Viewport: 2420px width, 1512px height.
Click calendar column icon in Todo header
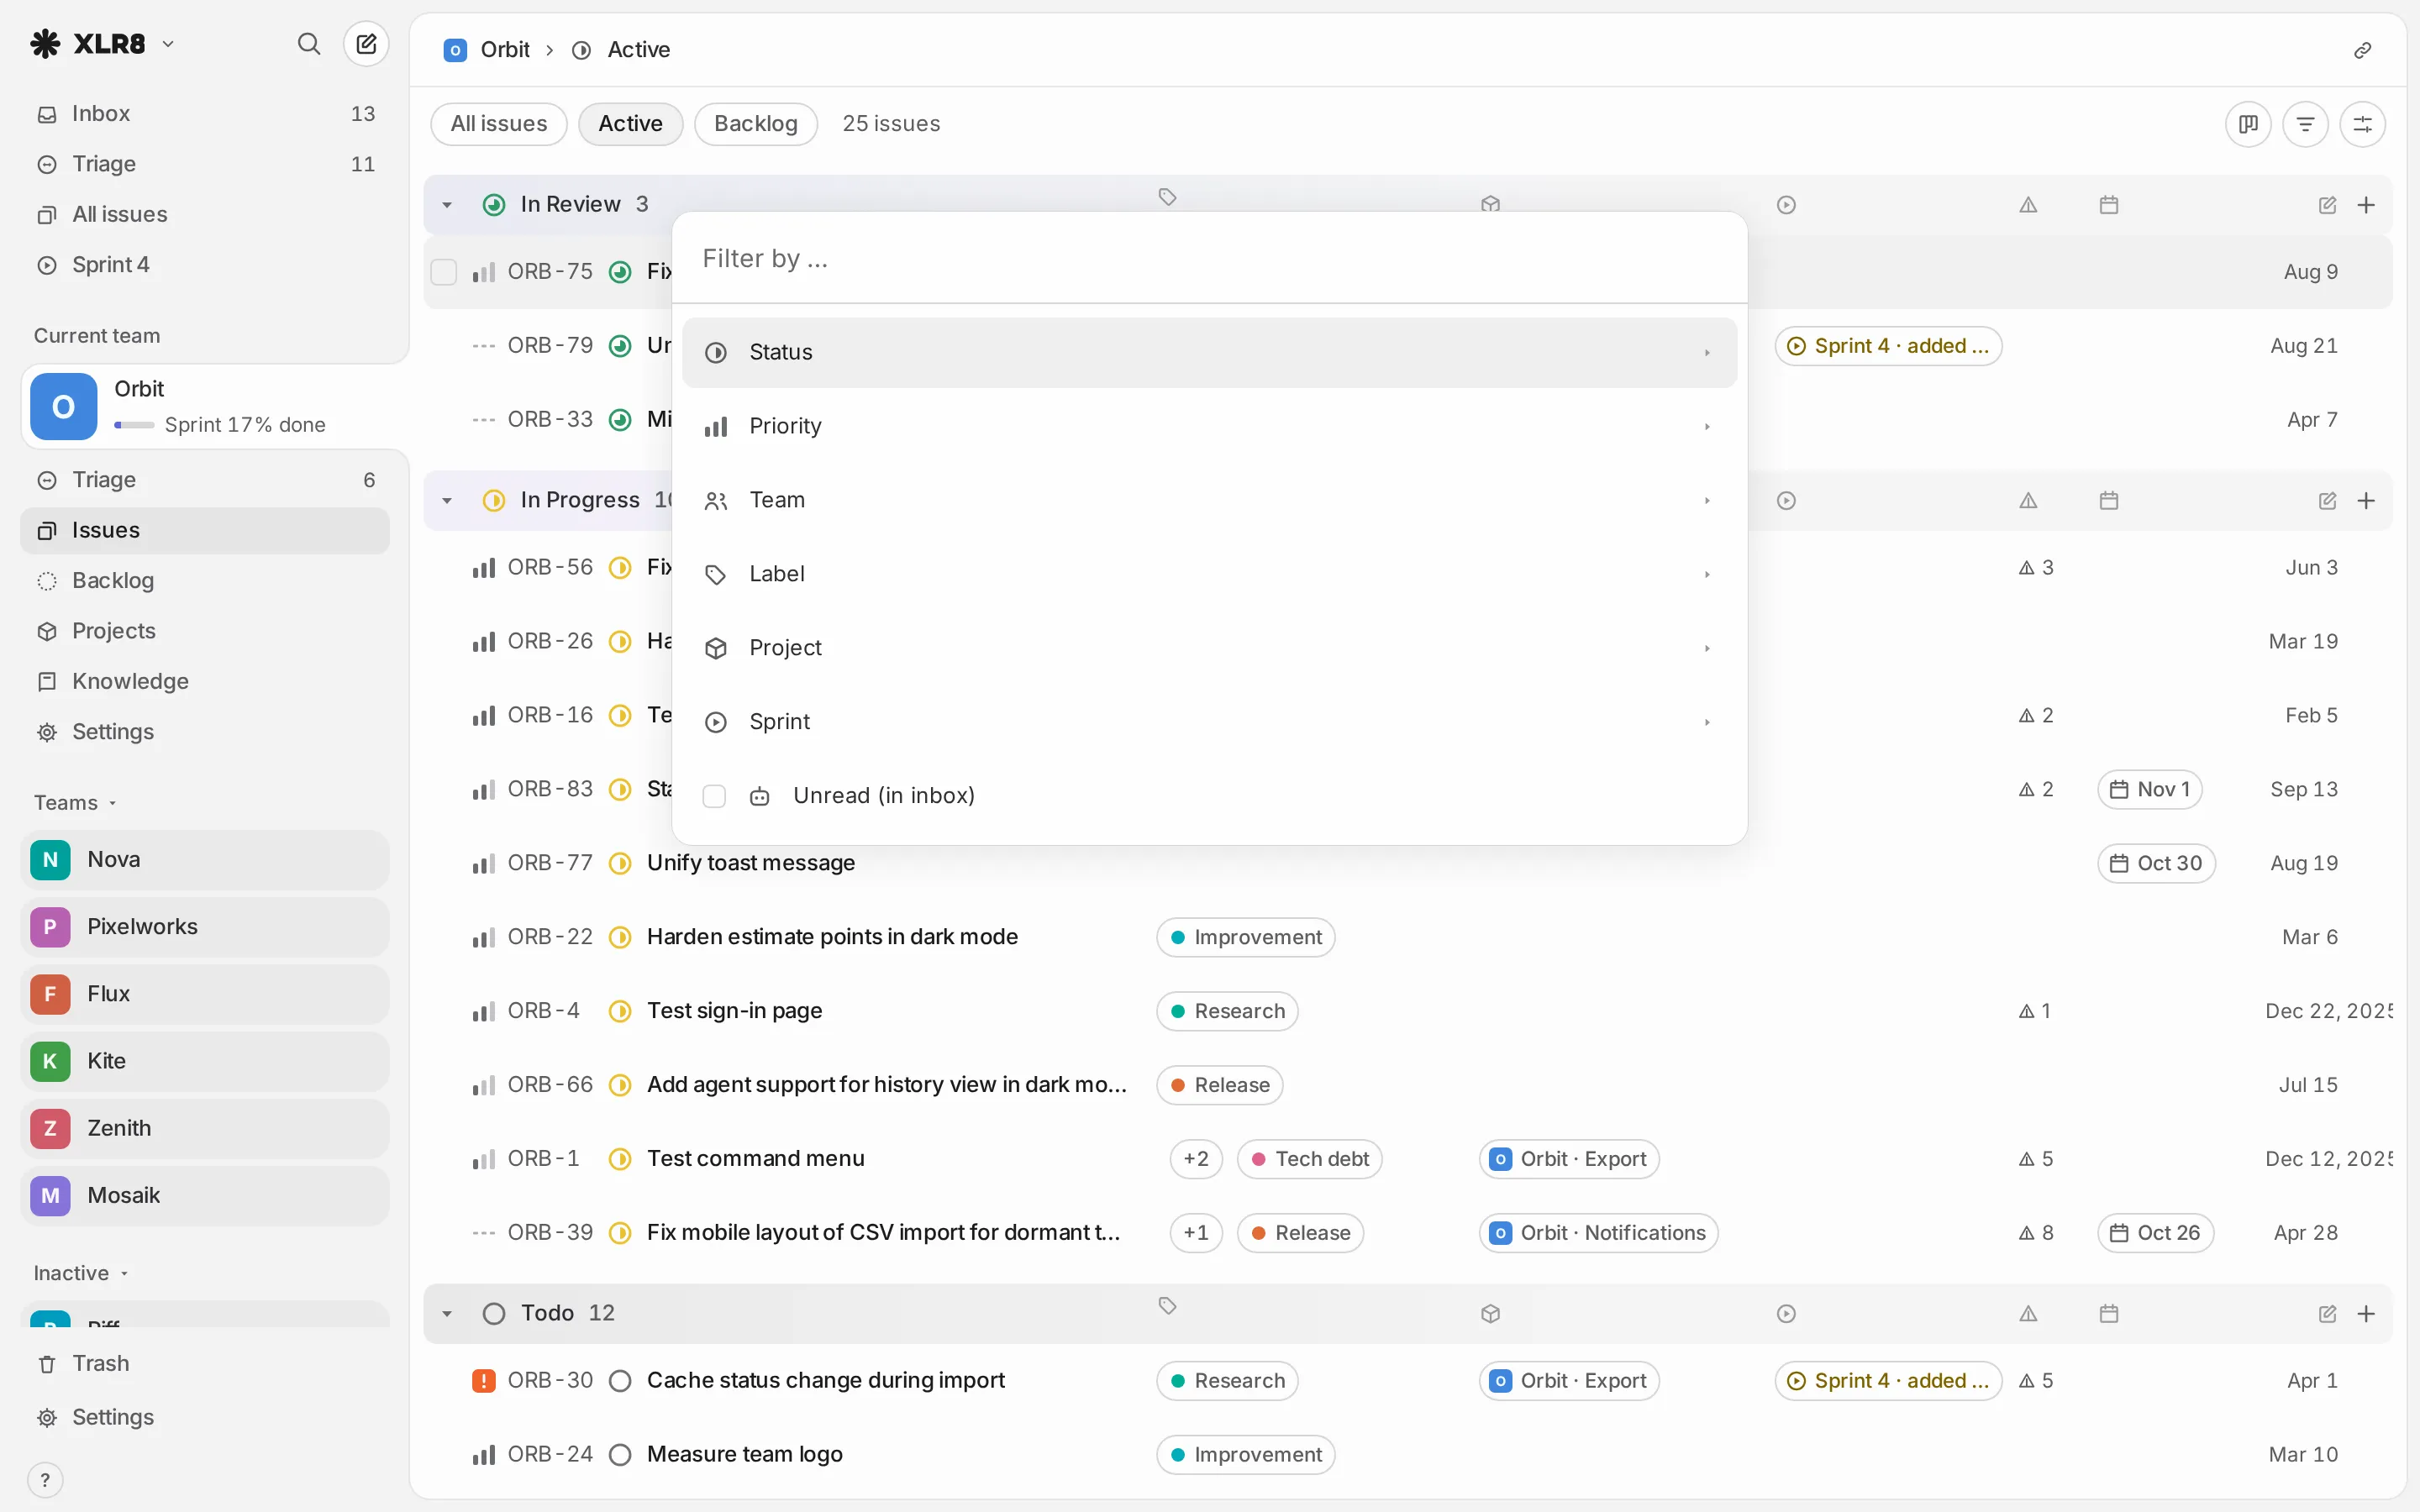[x=2109, y=1313]
